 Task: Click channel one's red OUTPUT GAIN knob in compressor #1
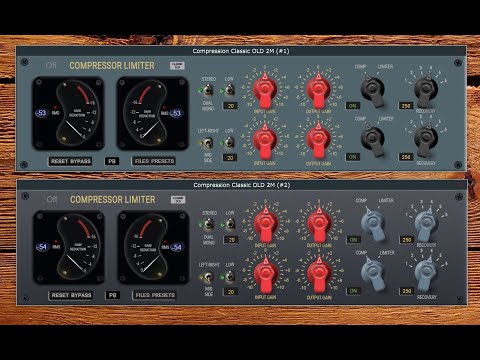(318, 90)
